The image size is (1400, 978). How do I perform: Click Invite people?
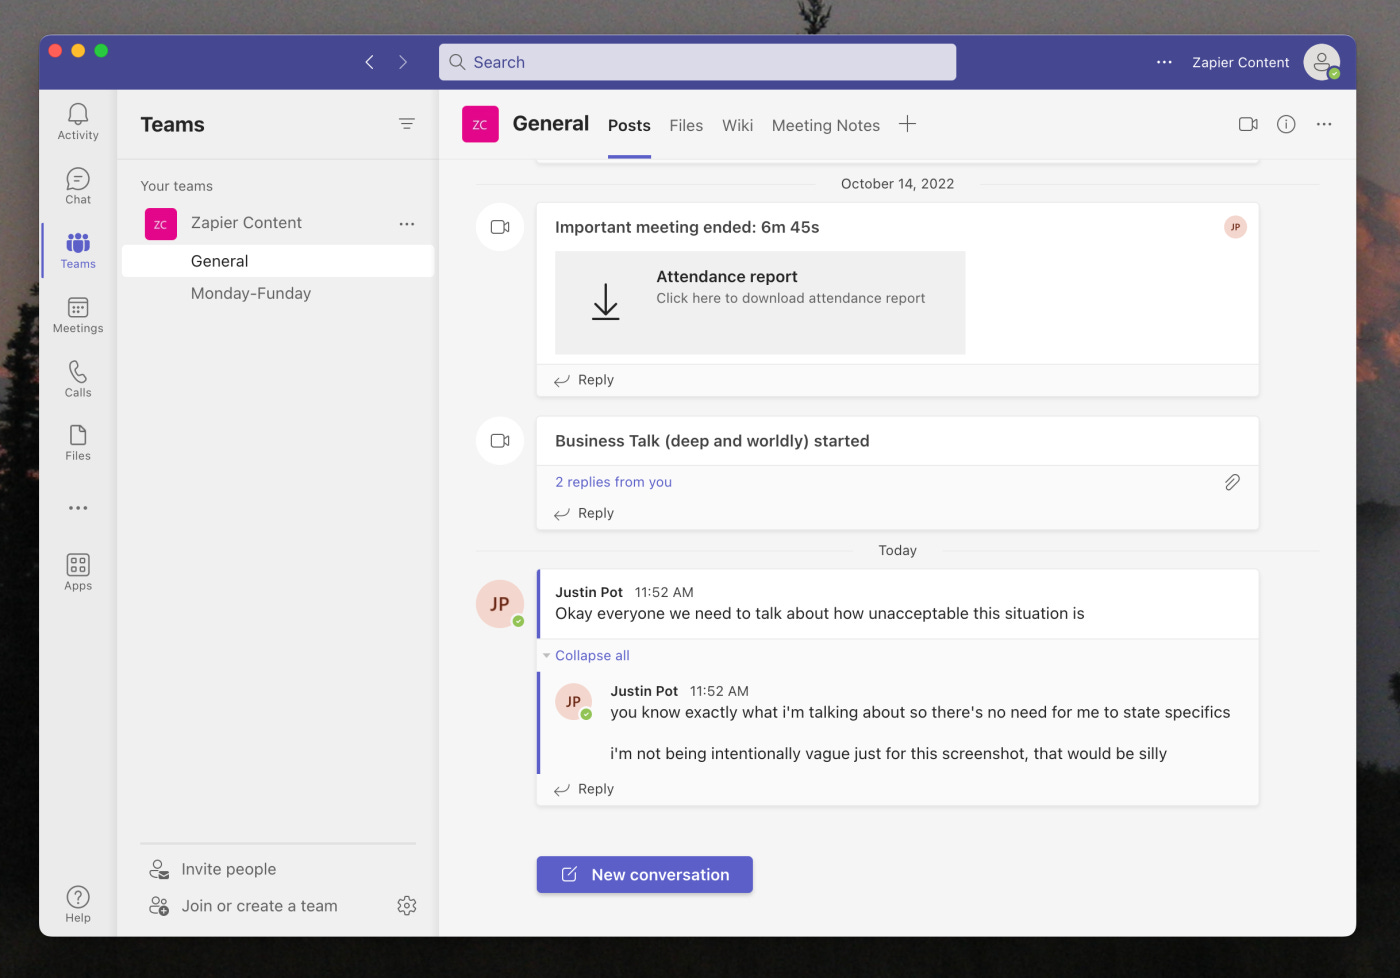click(213, 869)
